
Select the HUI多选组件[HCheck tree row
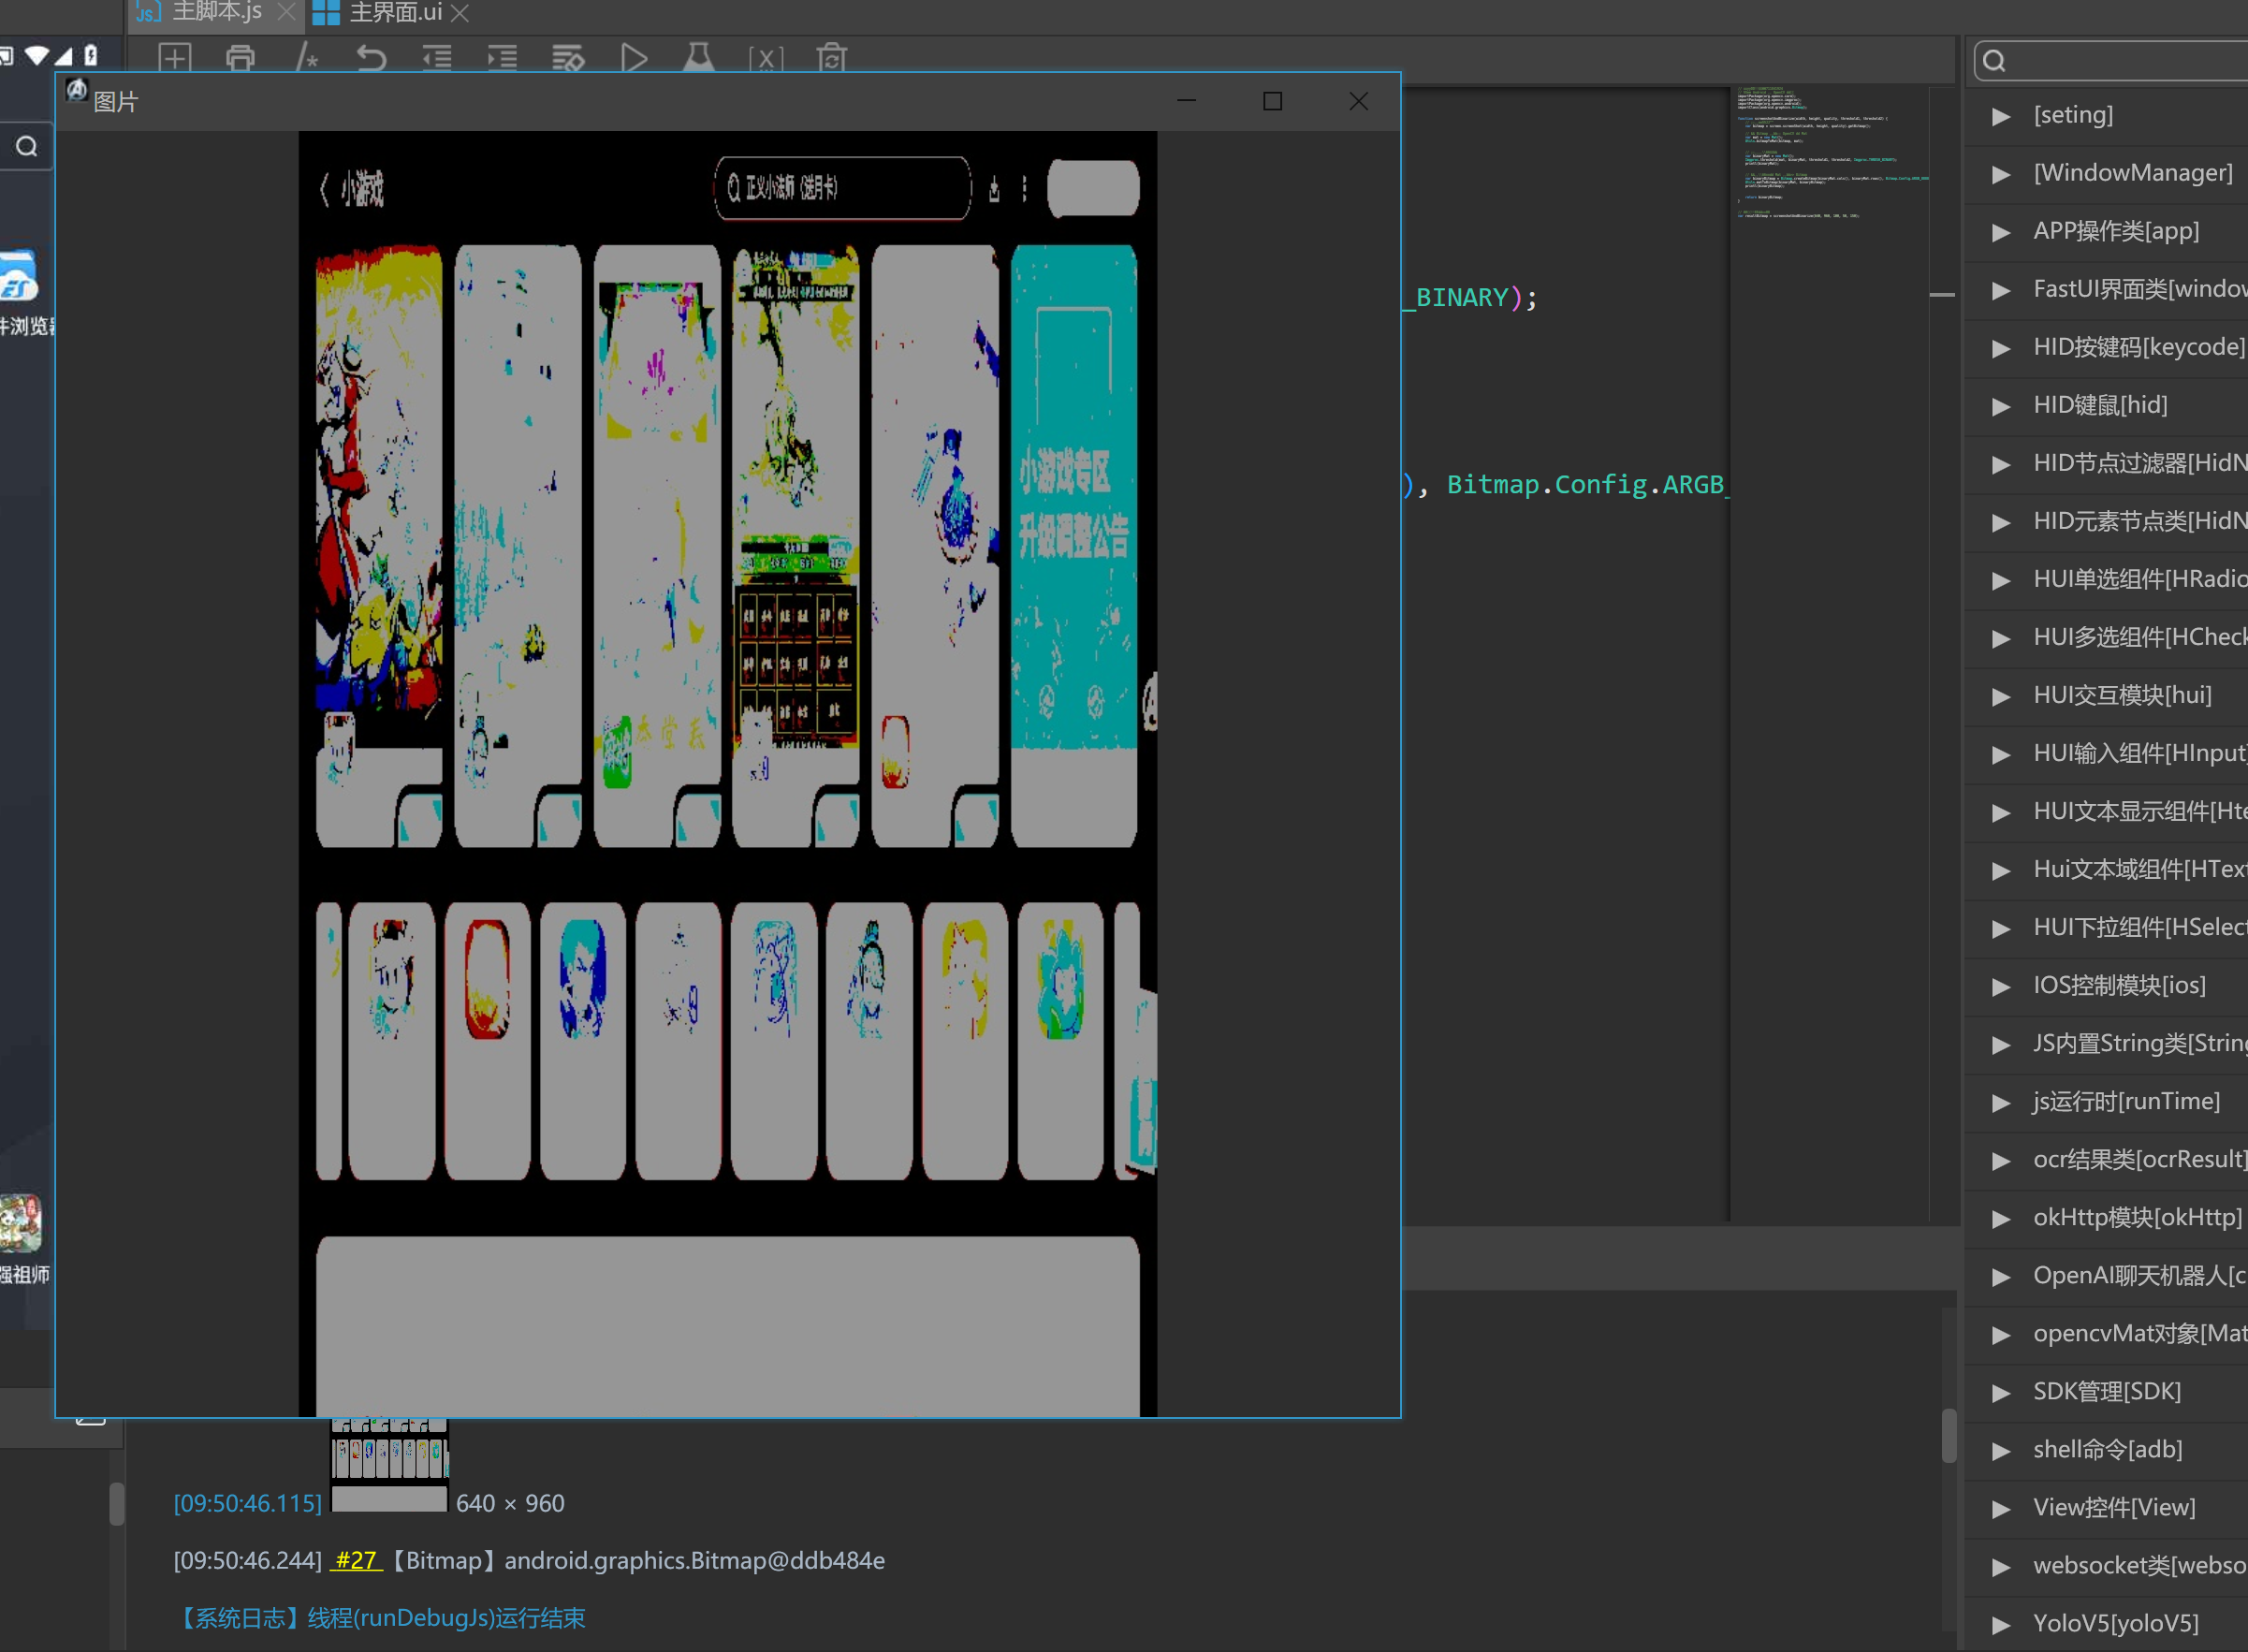pos(2106,637)
